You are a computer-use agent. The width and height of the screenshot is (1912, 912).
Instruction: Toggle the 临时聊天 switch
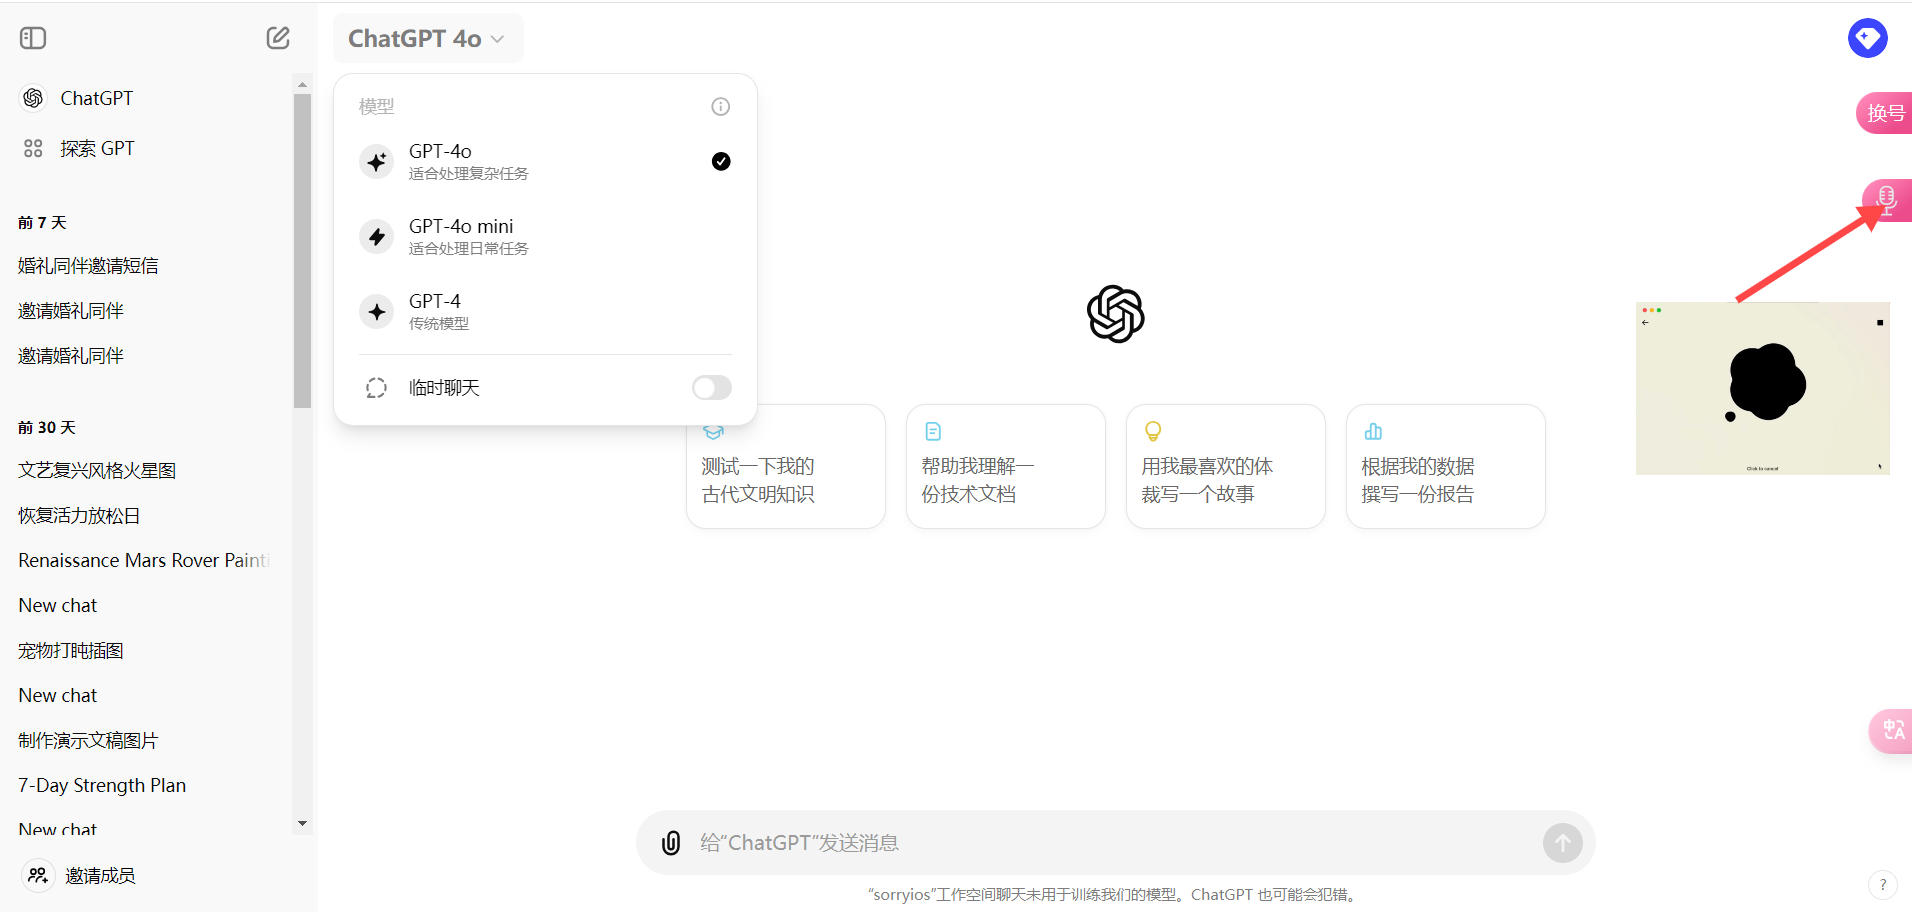click(712, 388)
